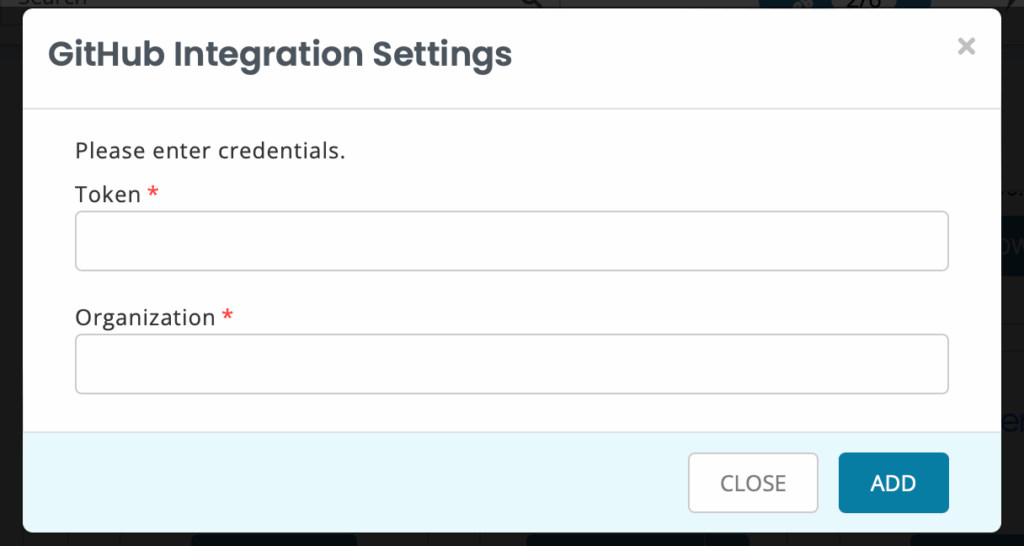Click the ADD button
Image resolution: width=1024 pixels, height=546 pixels.
[893, 483]
